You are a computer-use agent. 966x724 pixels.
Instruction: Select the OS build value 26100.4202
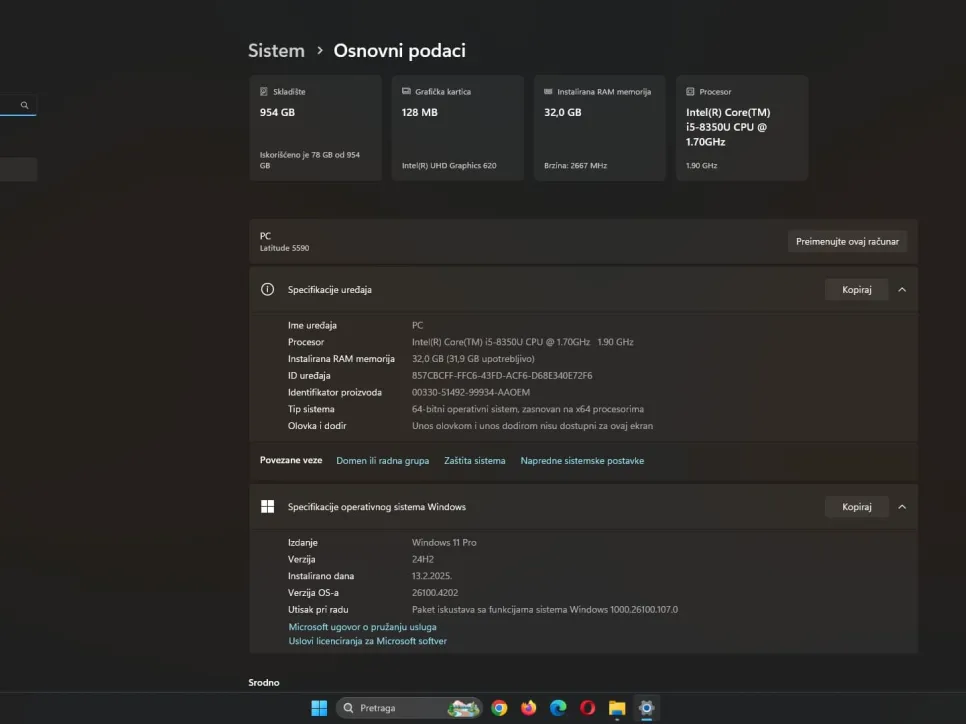[435, 593]
